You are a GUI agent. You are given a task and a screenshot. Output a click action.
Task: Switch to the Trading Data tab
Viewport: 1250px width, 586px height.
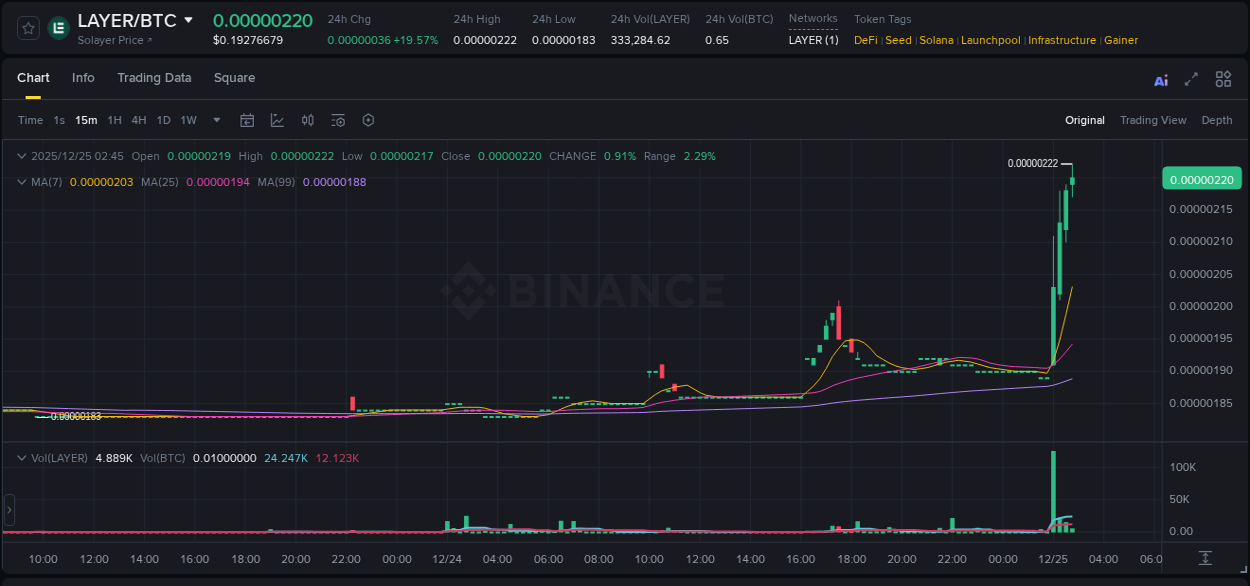click(x=154, y=78)
